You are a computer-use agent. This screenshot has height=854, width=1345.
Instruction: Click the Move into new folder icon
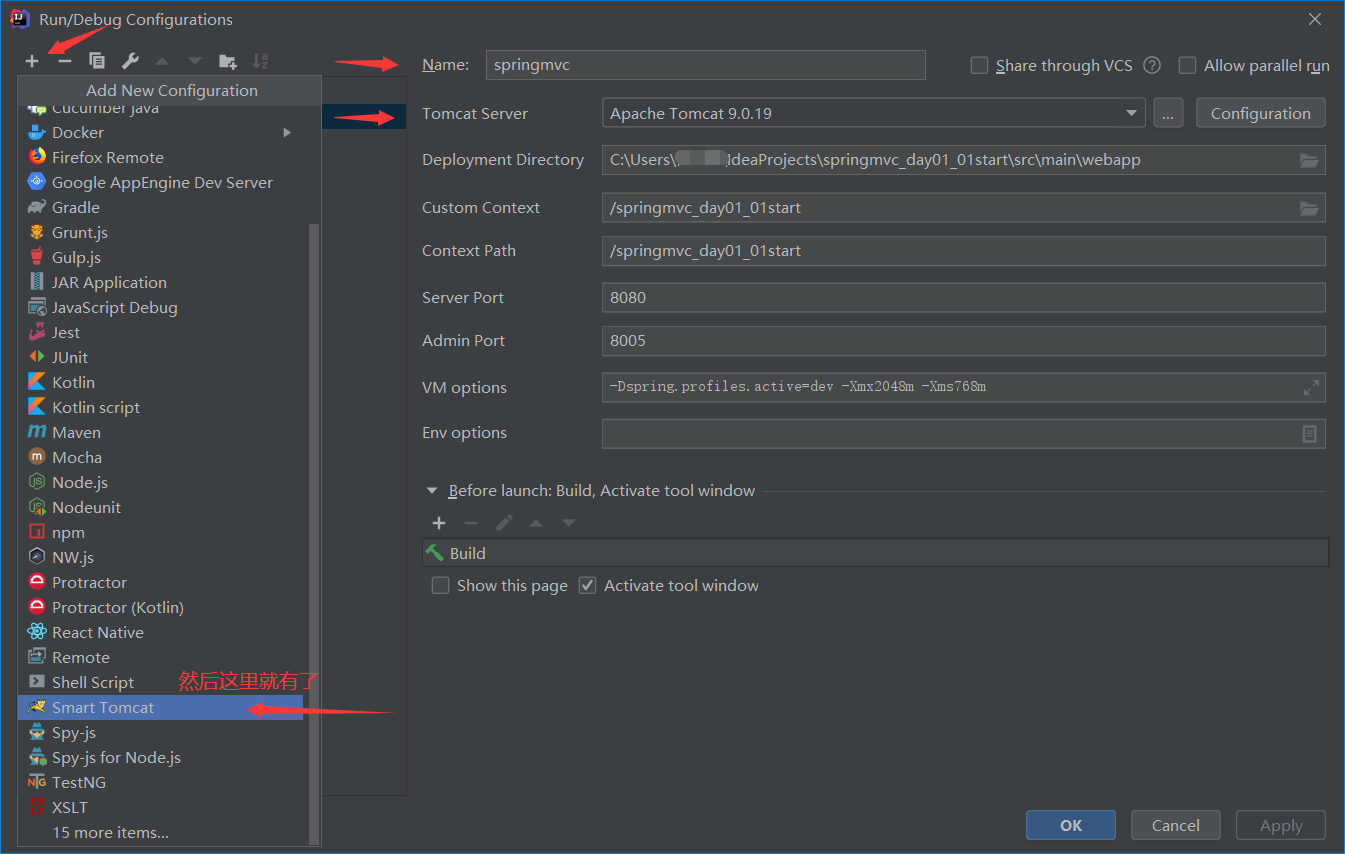click(228, 61)
